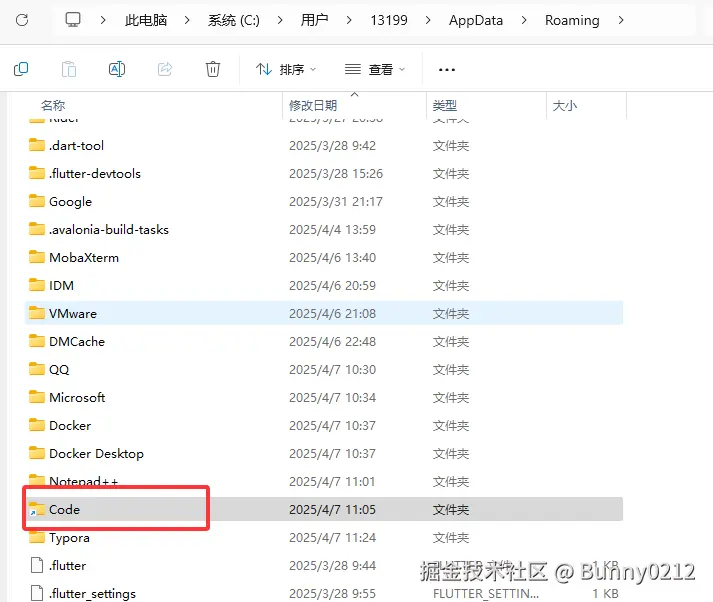Select the QQ folder icon

pyautogui.click(x=37, y=369)
